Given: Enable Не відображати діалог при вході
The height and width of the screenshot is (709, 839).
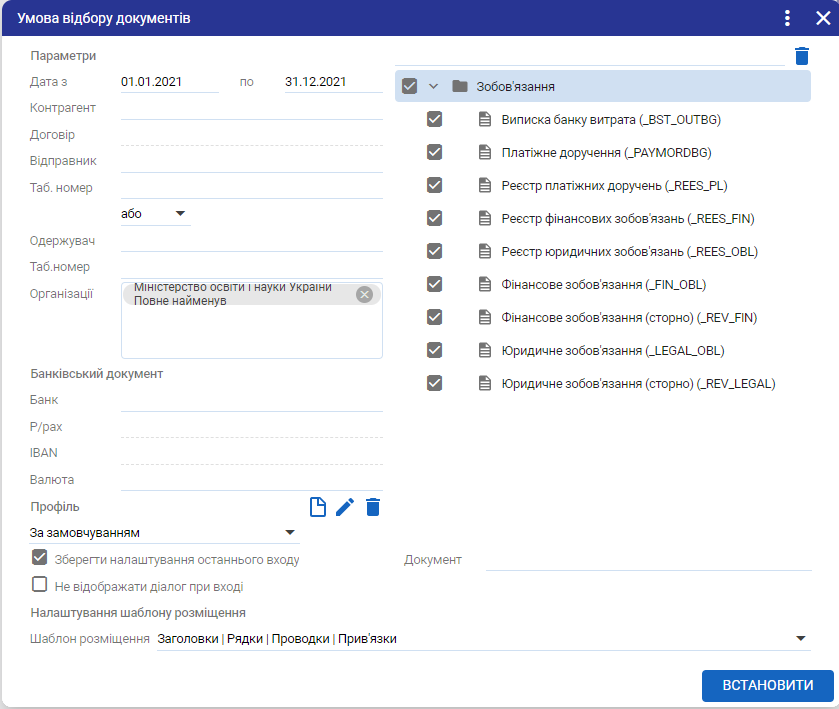Looking at the screenshot, I should 40,586.
